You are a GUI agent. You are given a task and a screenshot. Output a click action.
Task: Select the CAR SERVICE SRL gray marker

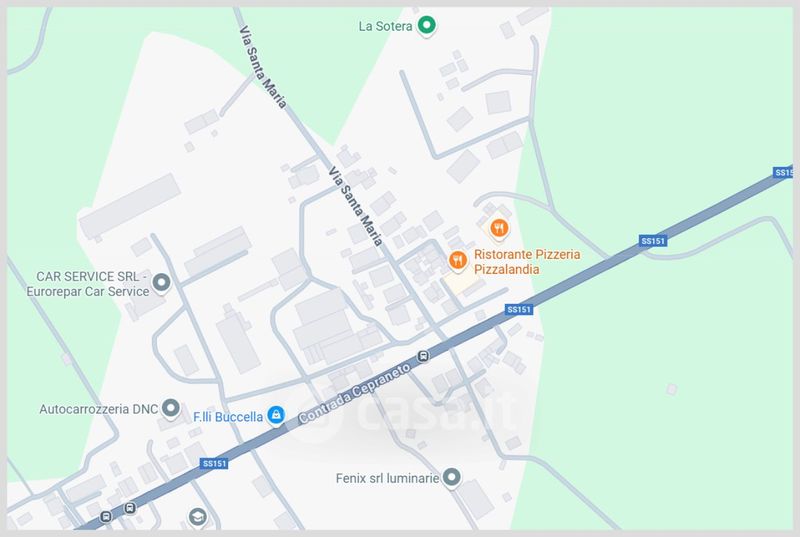click(162, 283)
